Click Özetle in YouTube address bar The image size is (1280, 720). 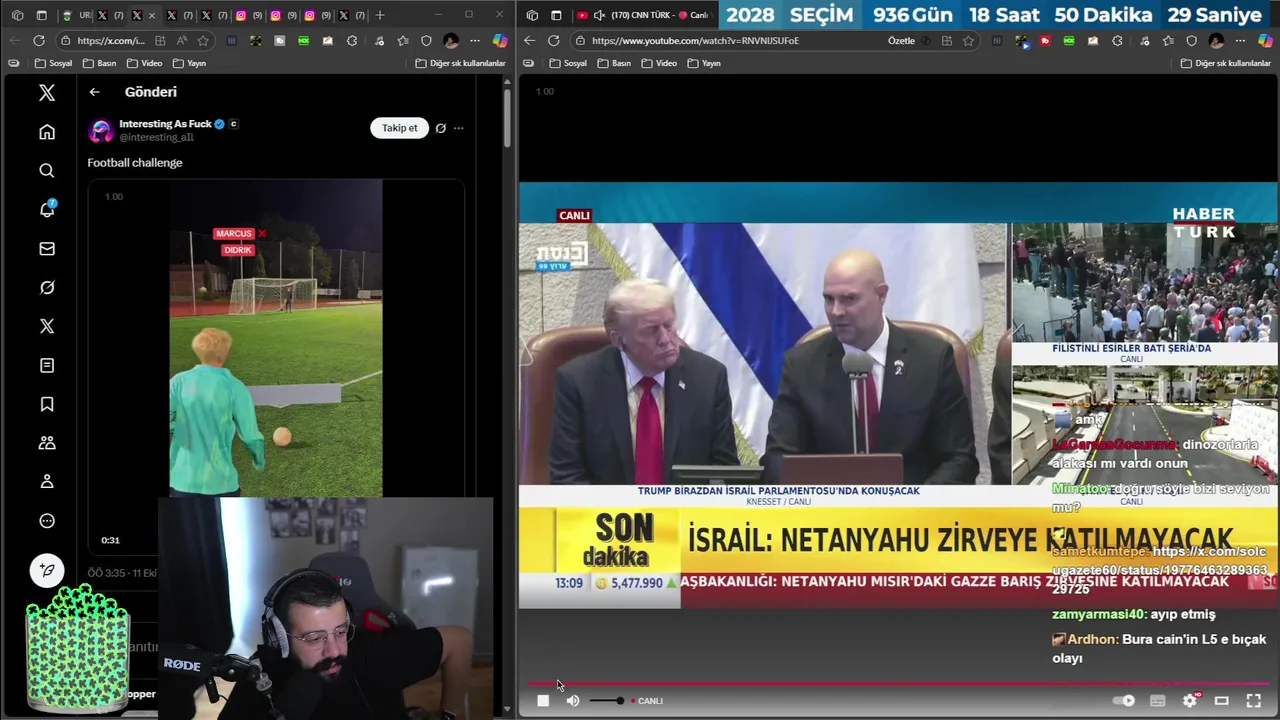coord(901,41)
